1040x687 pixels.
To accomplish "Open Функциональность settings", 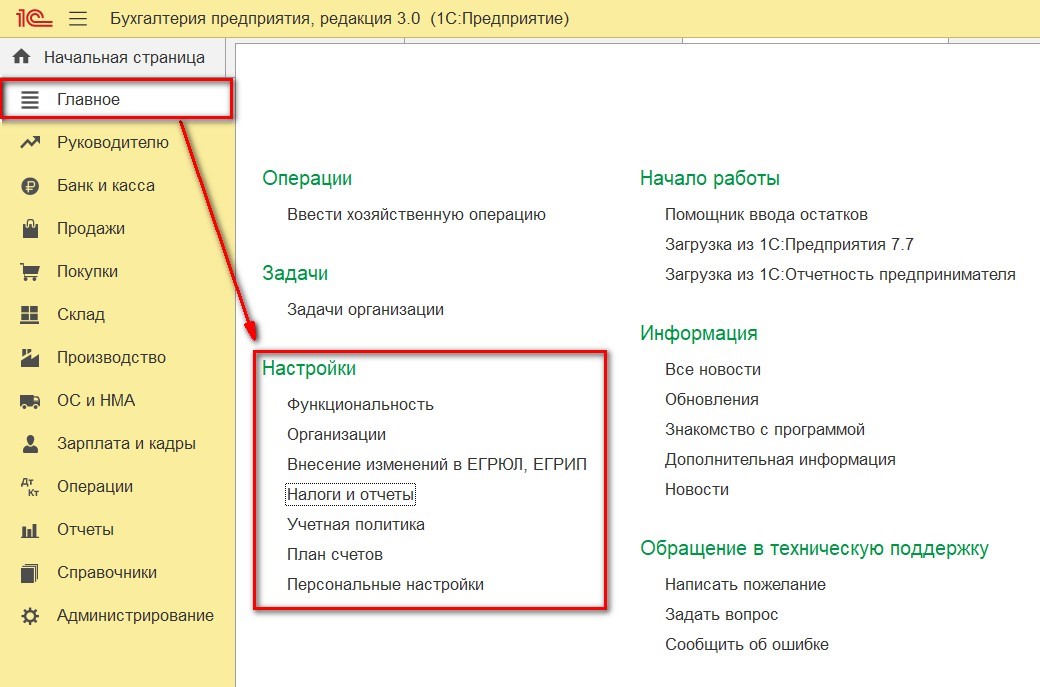I will coord(359,405).
